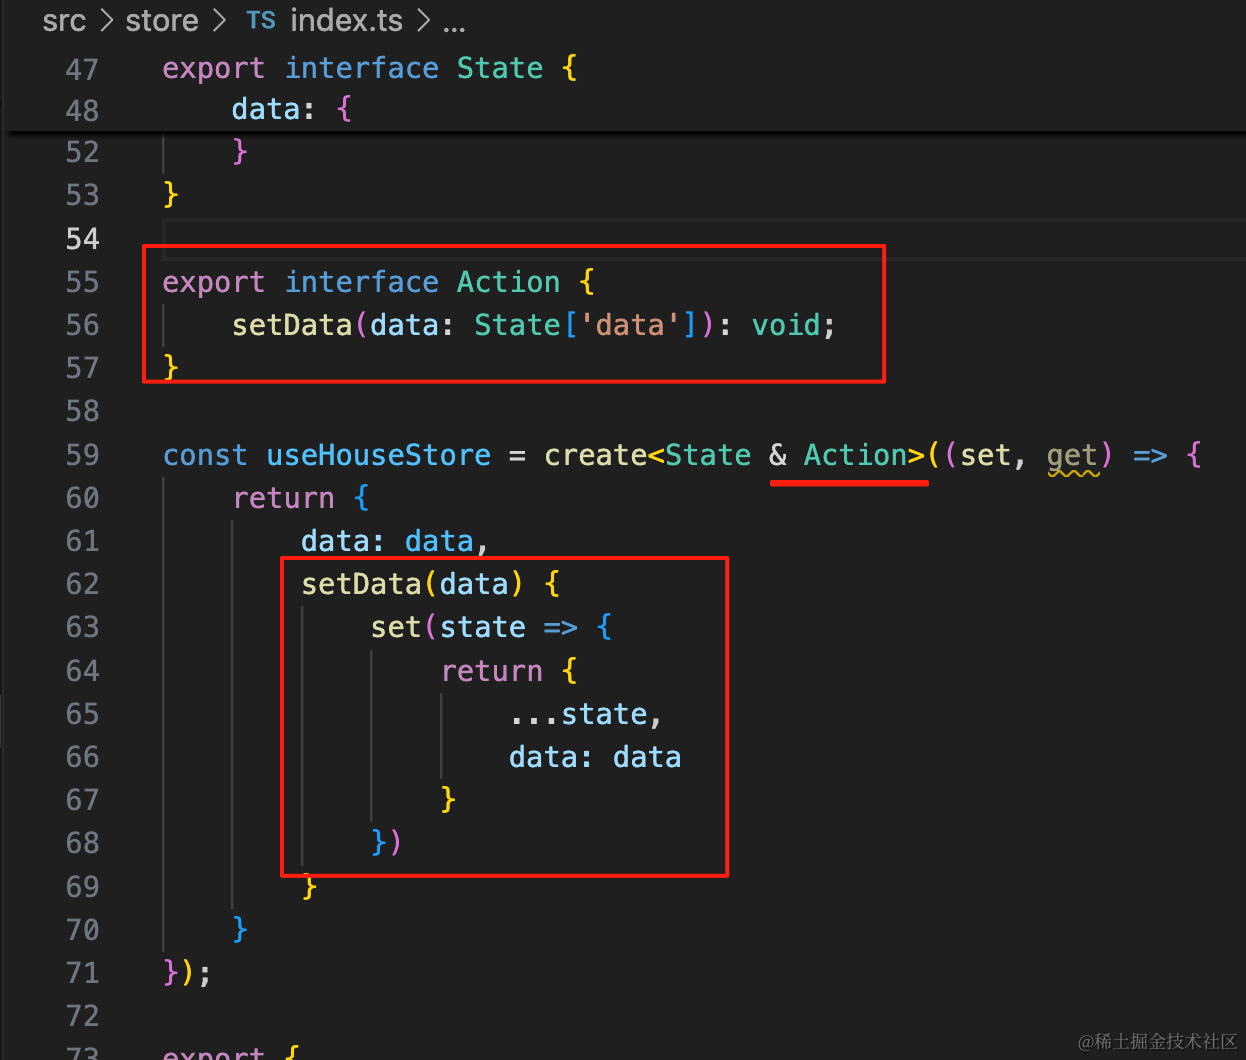
Task: Click the Action type underlined in red
Action: point(855,455)
